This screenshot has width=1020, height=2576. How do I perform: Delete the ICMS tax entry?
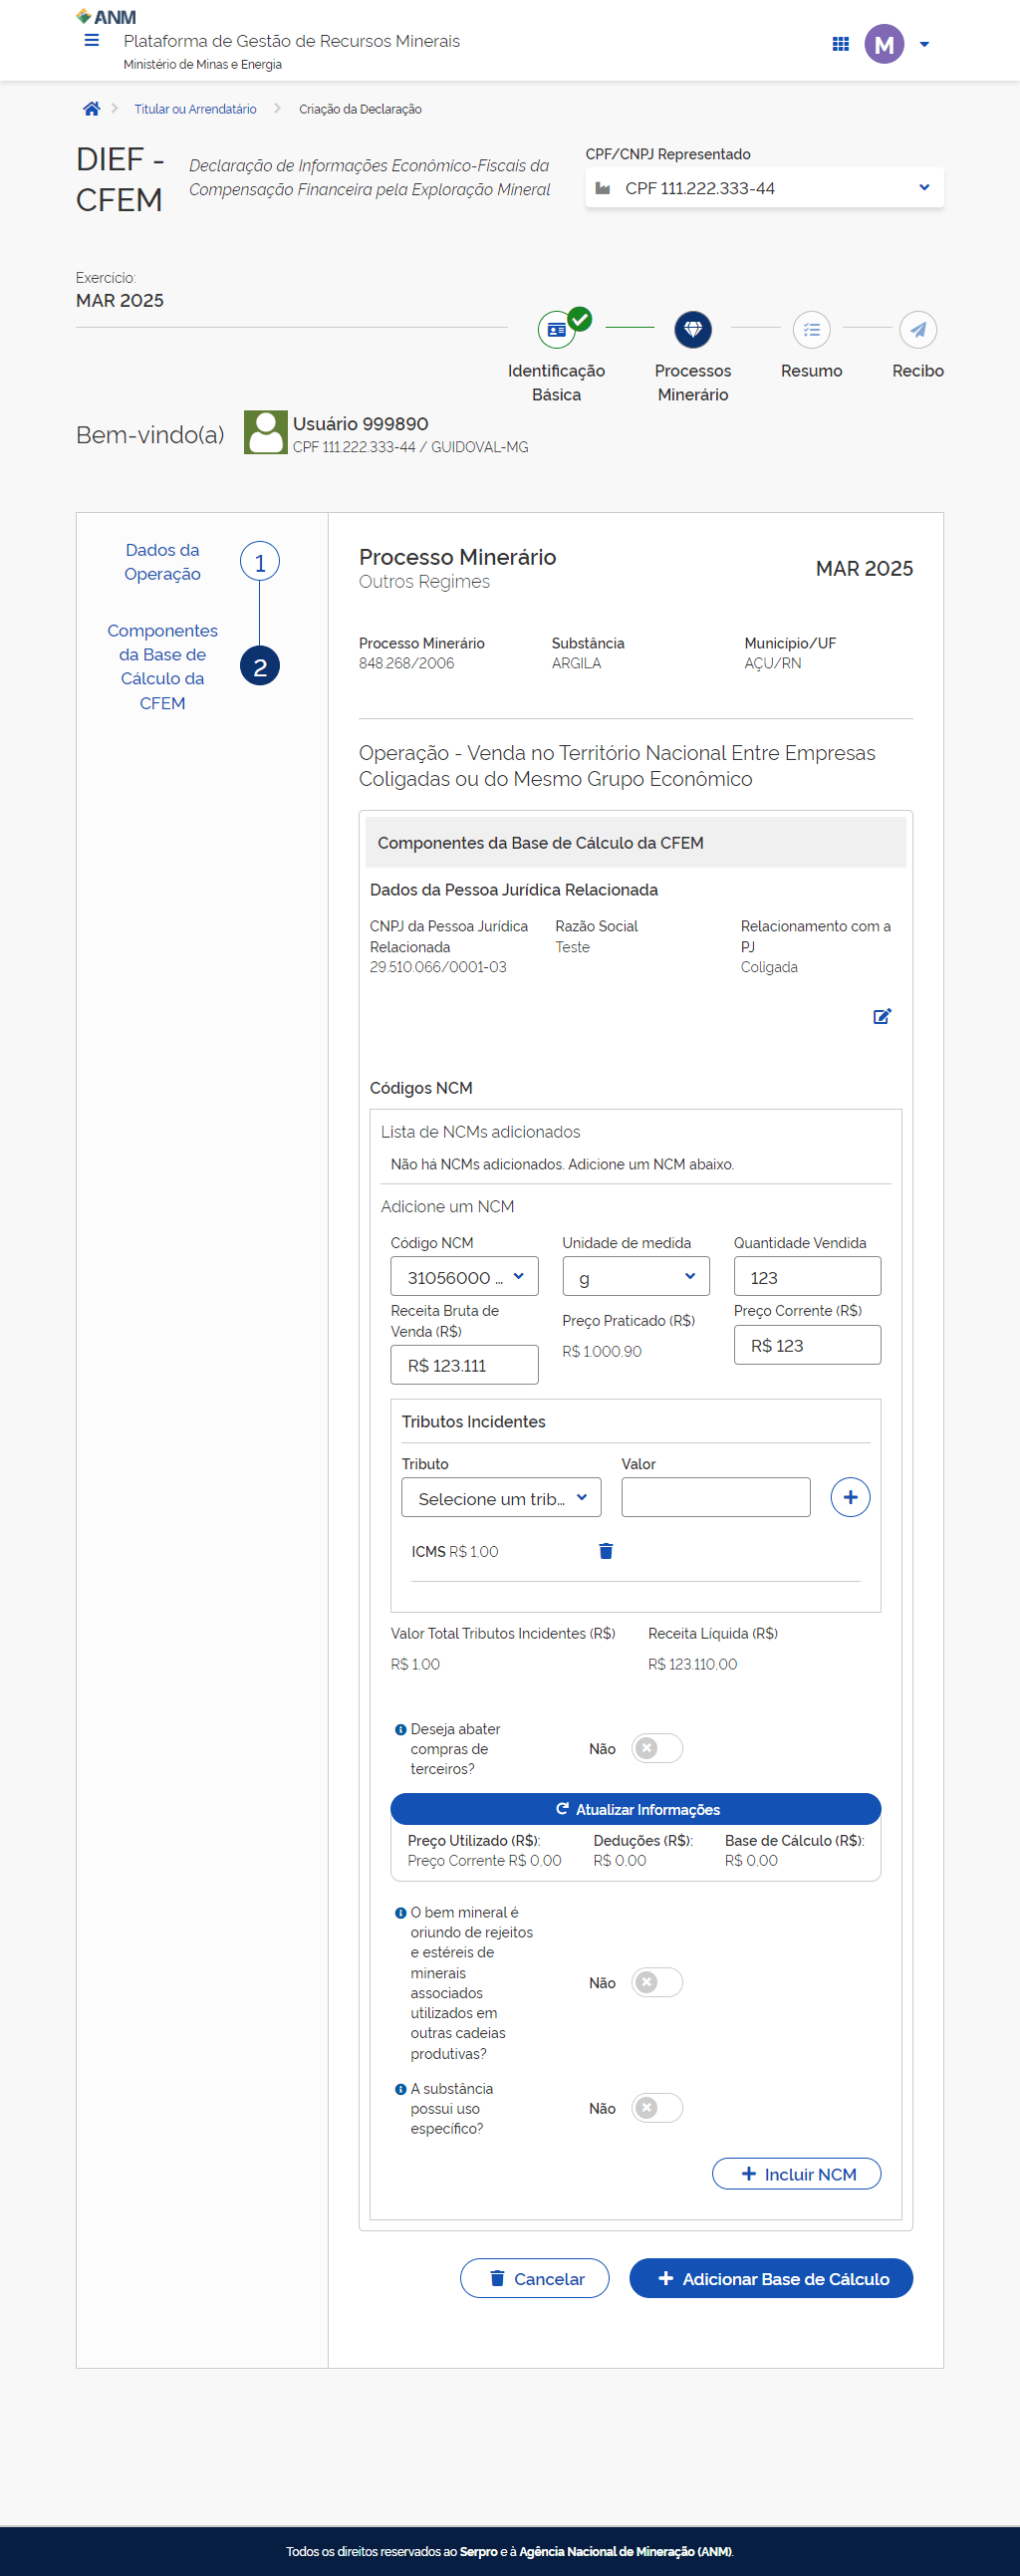605,1551
